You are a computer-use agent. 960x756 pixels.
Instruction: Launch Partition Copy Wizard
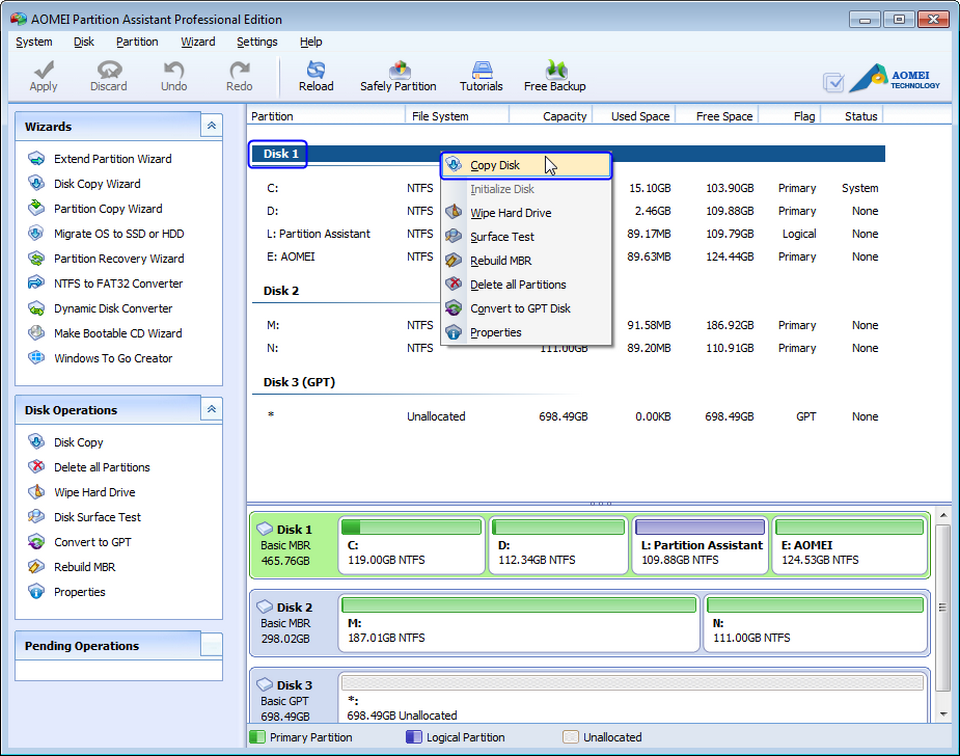96,209
